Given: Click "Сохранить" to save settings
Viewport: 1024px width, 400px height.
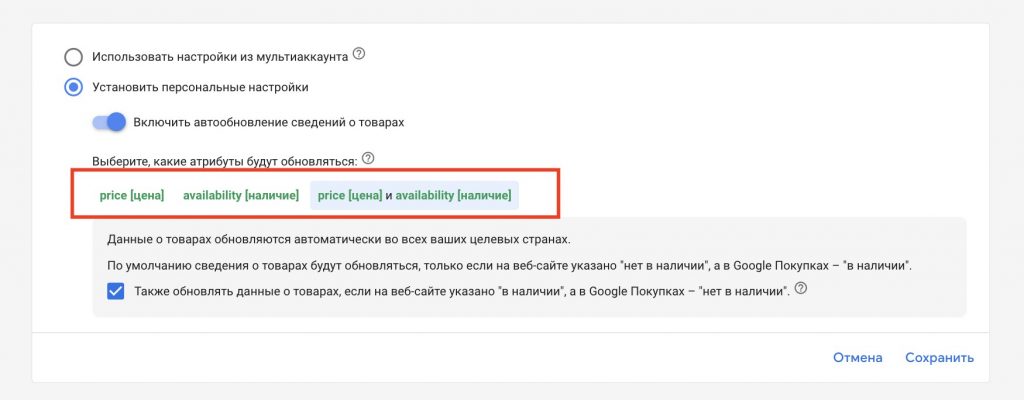Looking at the screenshot, I should (x=939, y=358).
